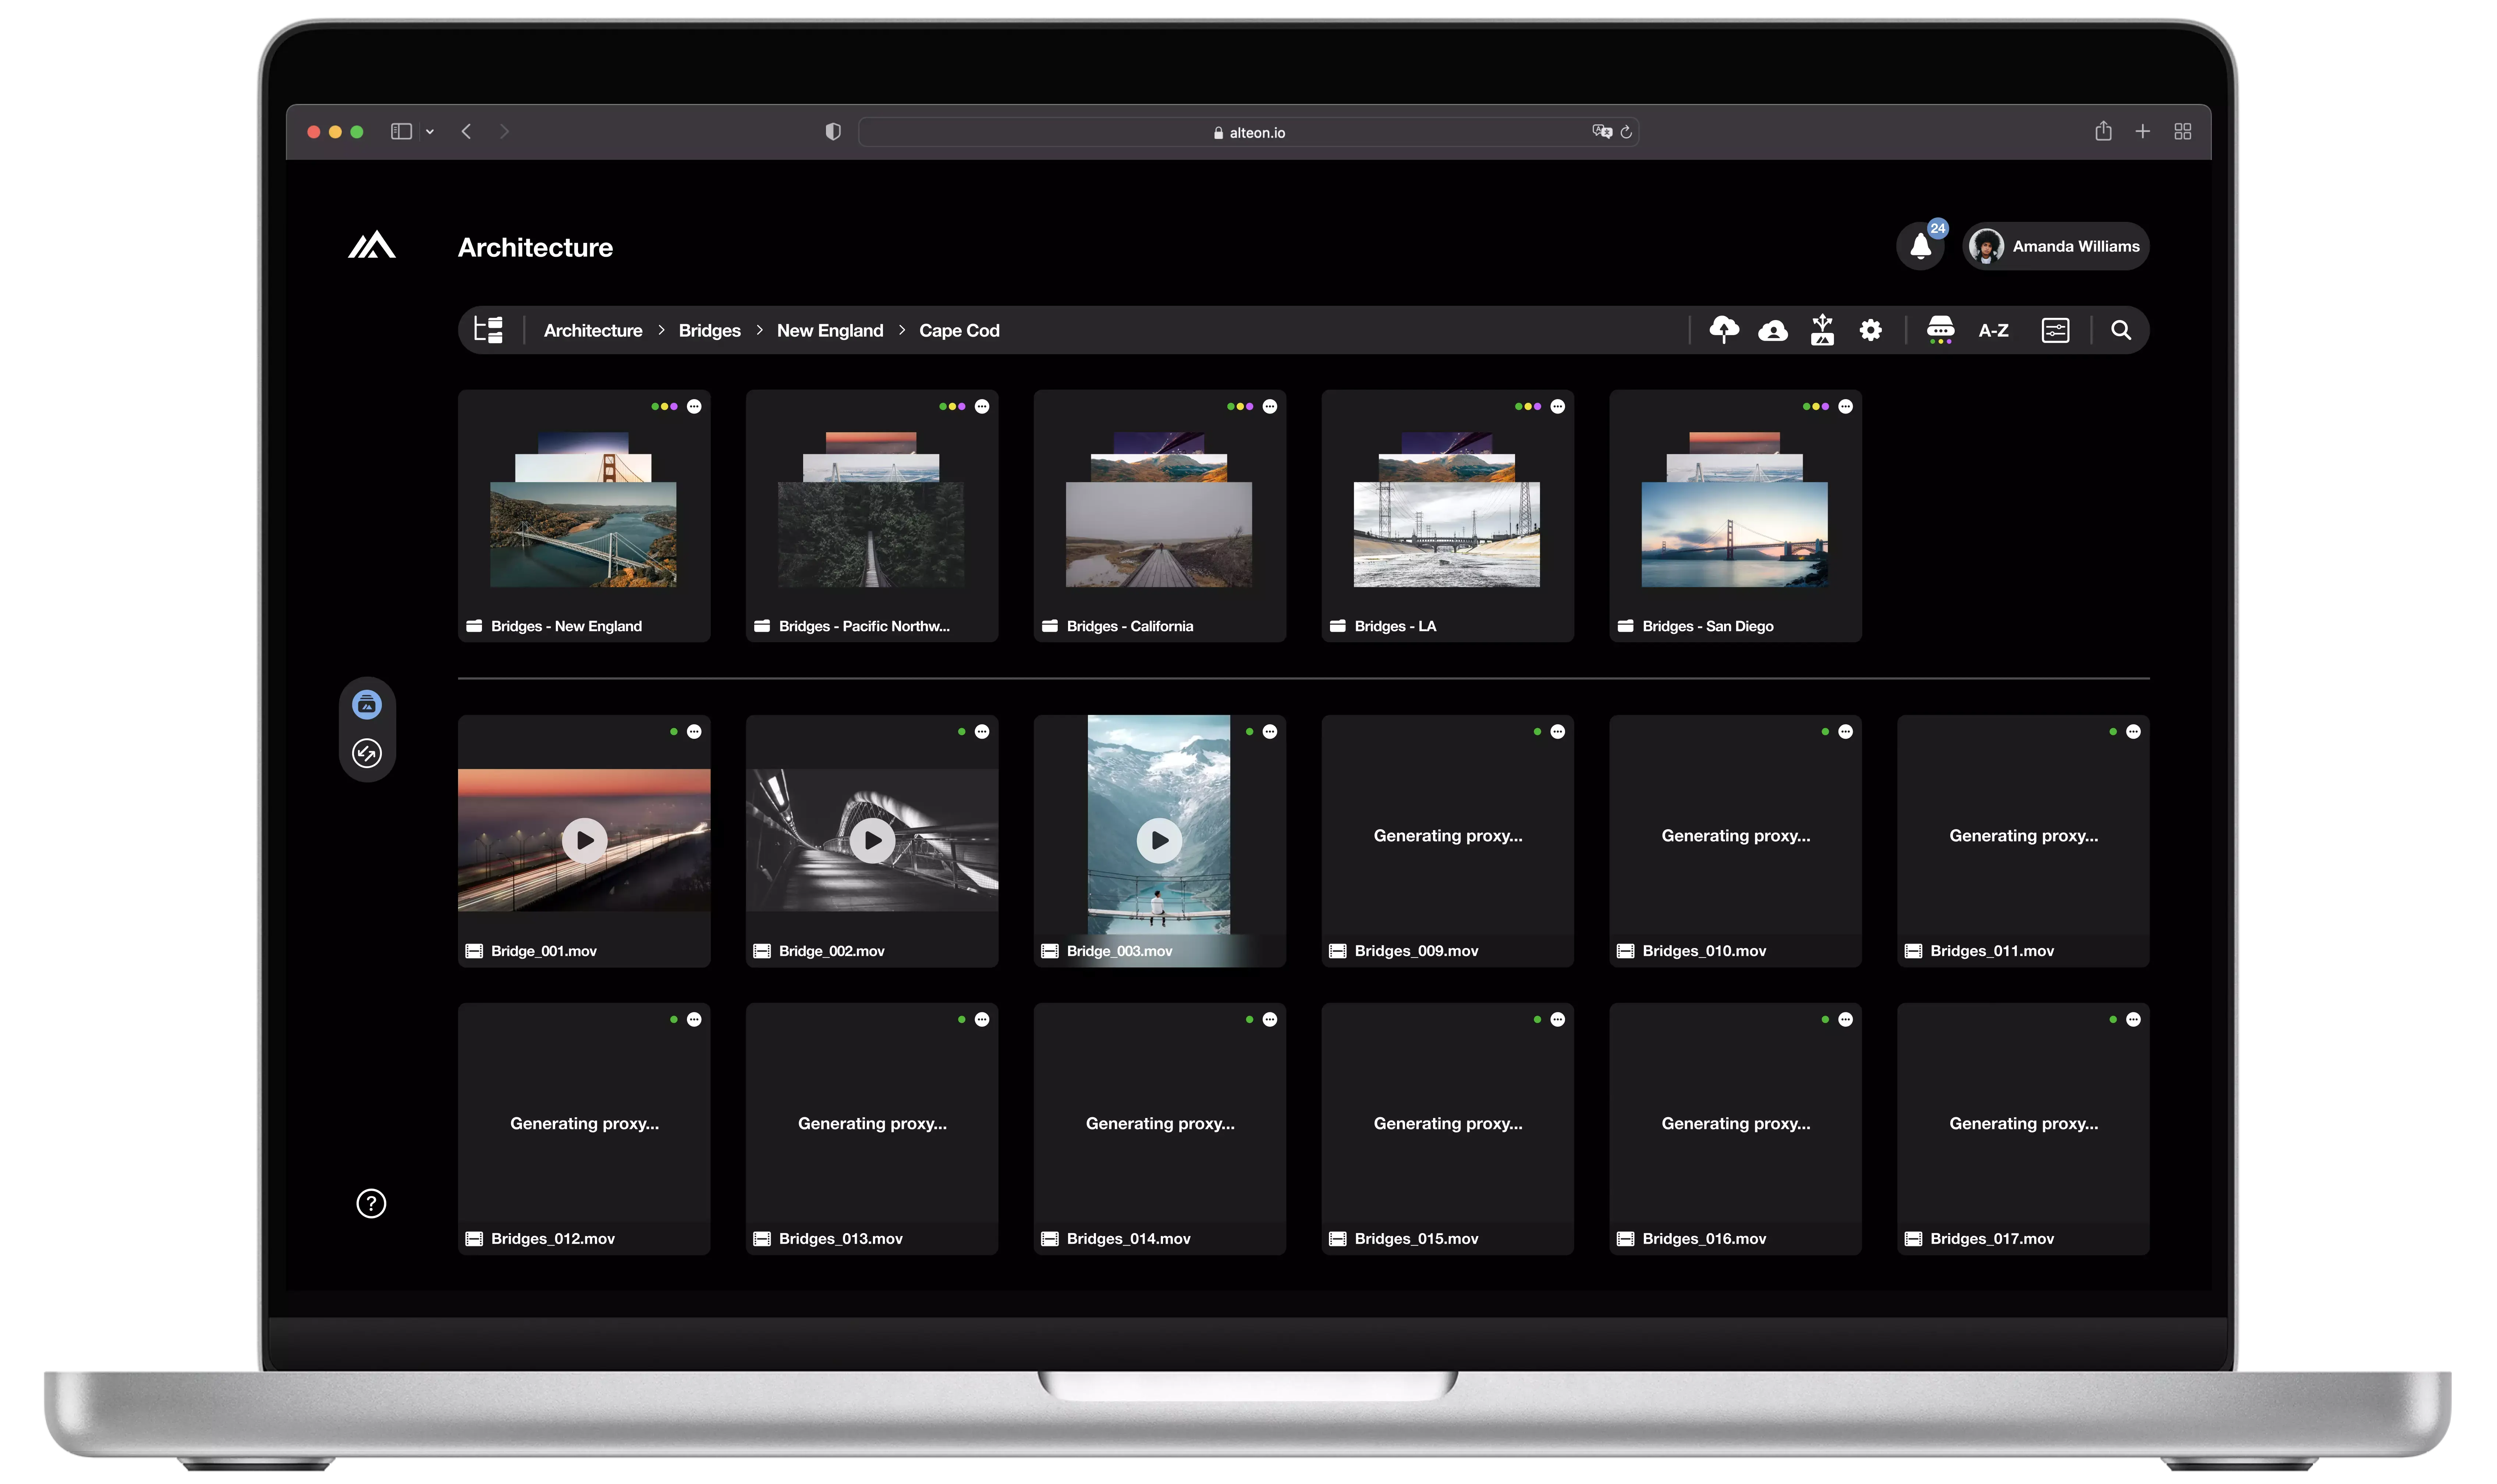The image size is (2497, 1484).
Task: Open more options on Bridges_017.mov
Action: [x=2134, y=1020]
